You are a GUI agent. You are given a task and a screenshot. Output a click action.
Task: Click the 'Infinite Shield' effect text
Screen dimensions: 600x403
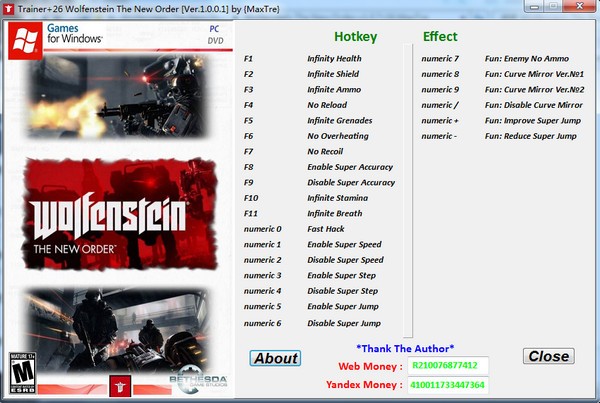[333, 74]
